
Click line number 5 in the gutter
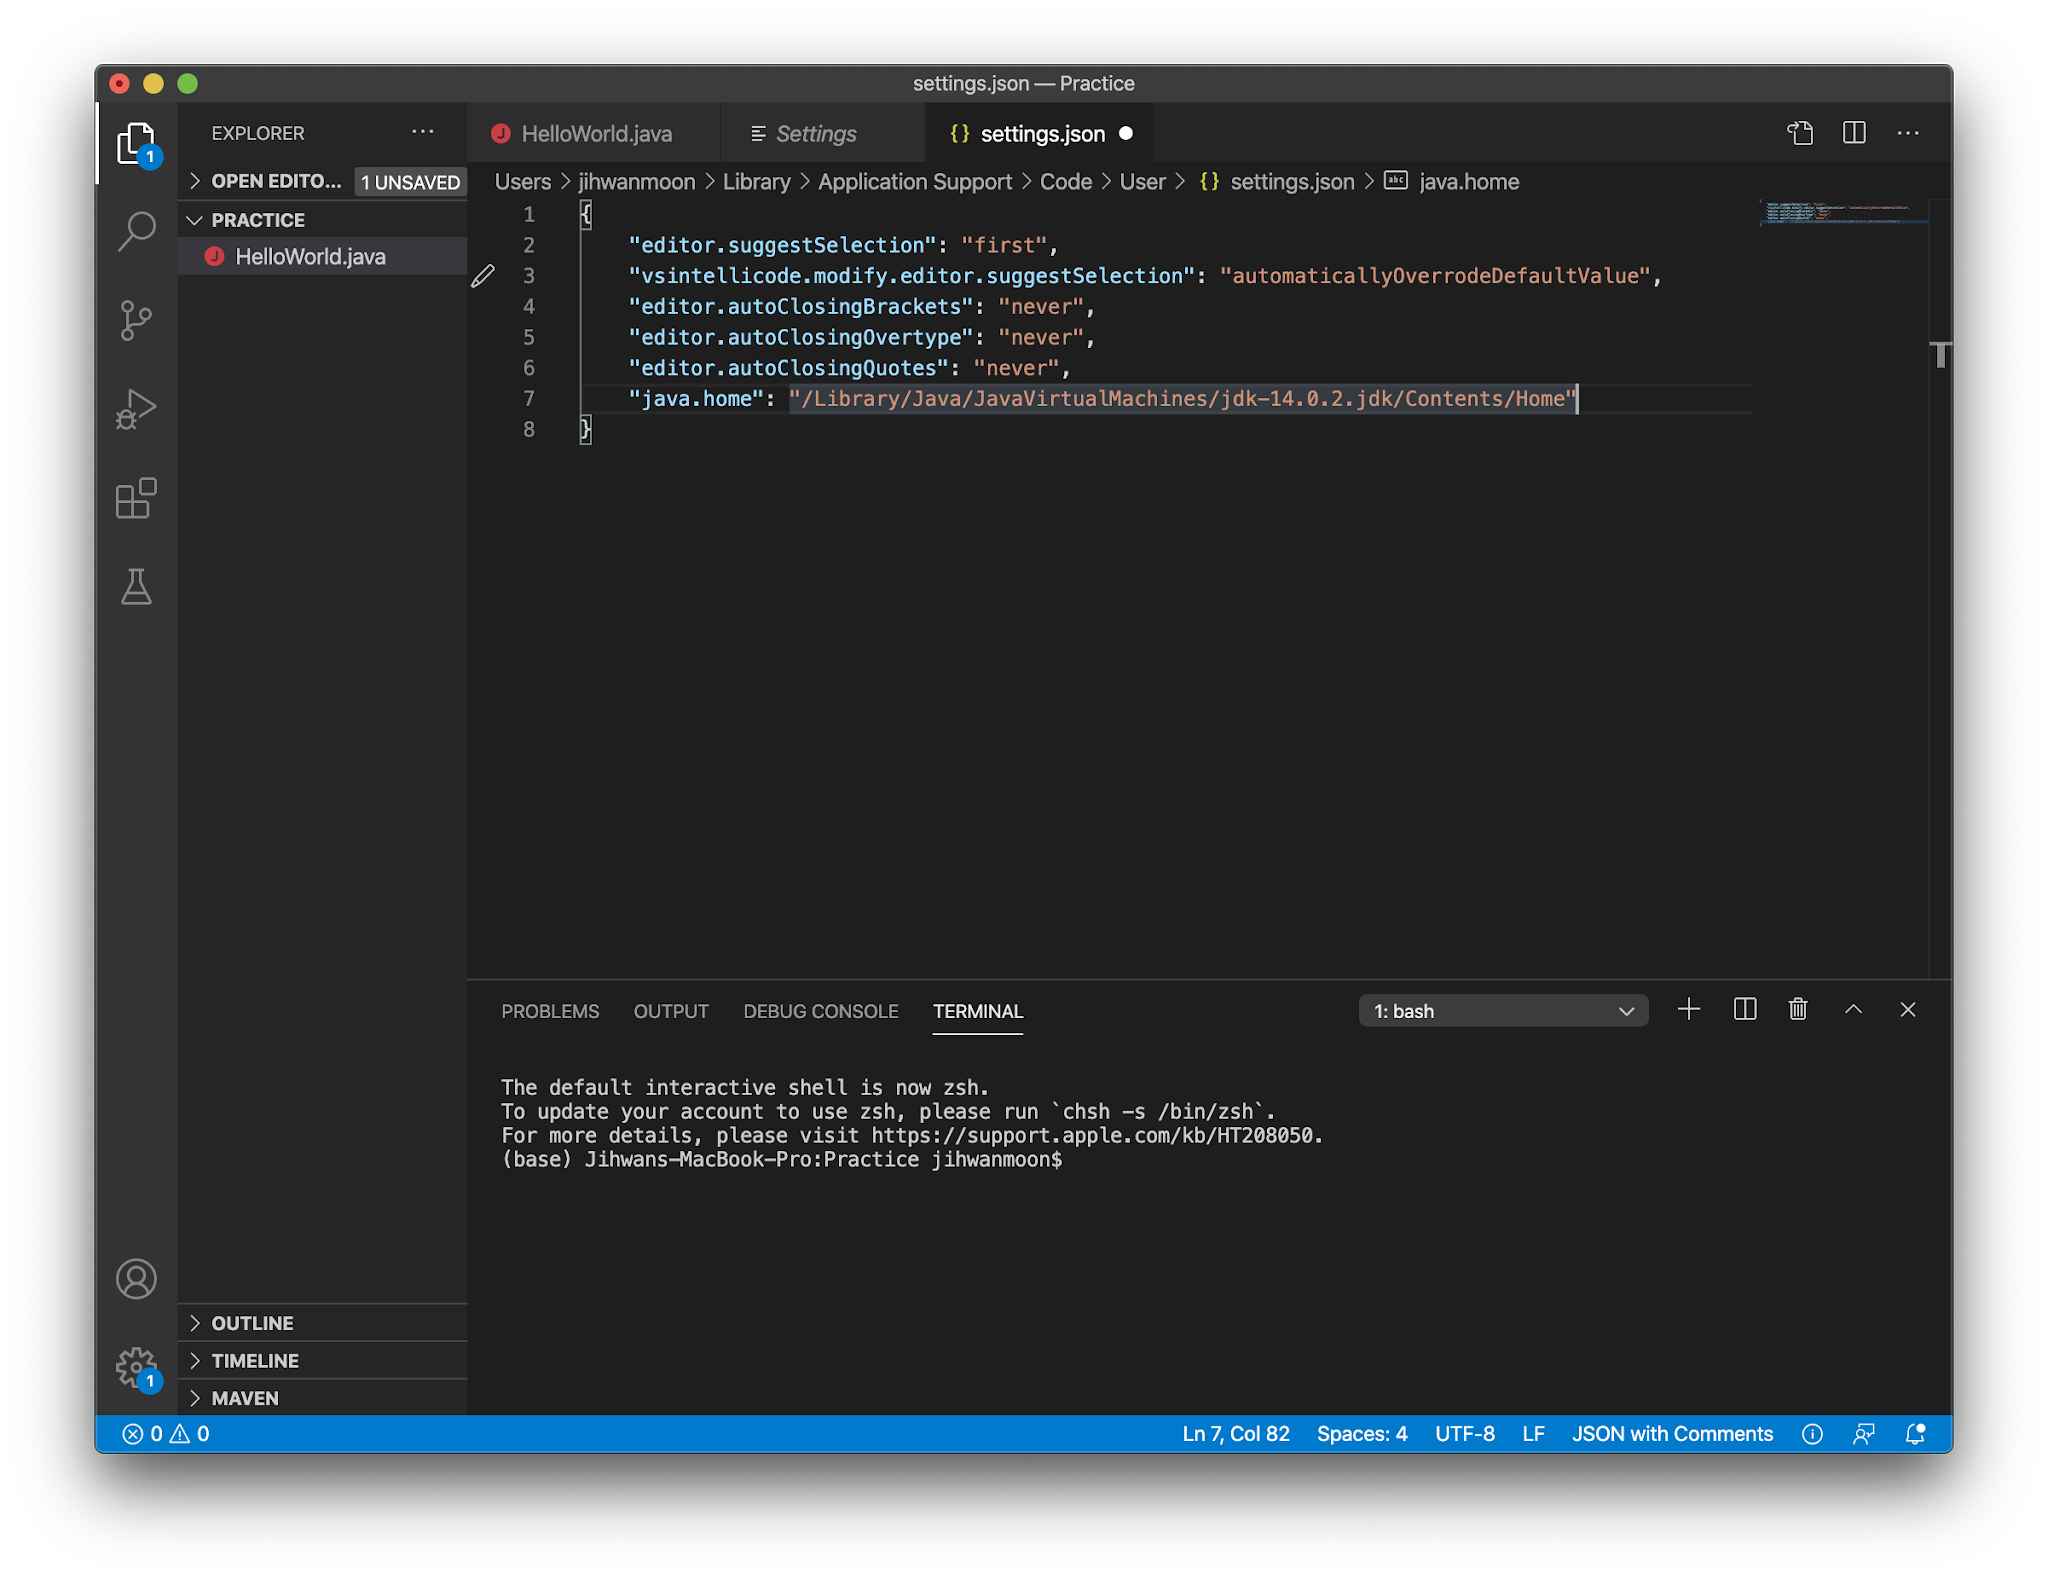528,338
